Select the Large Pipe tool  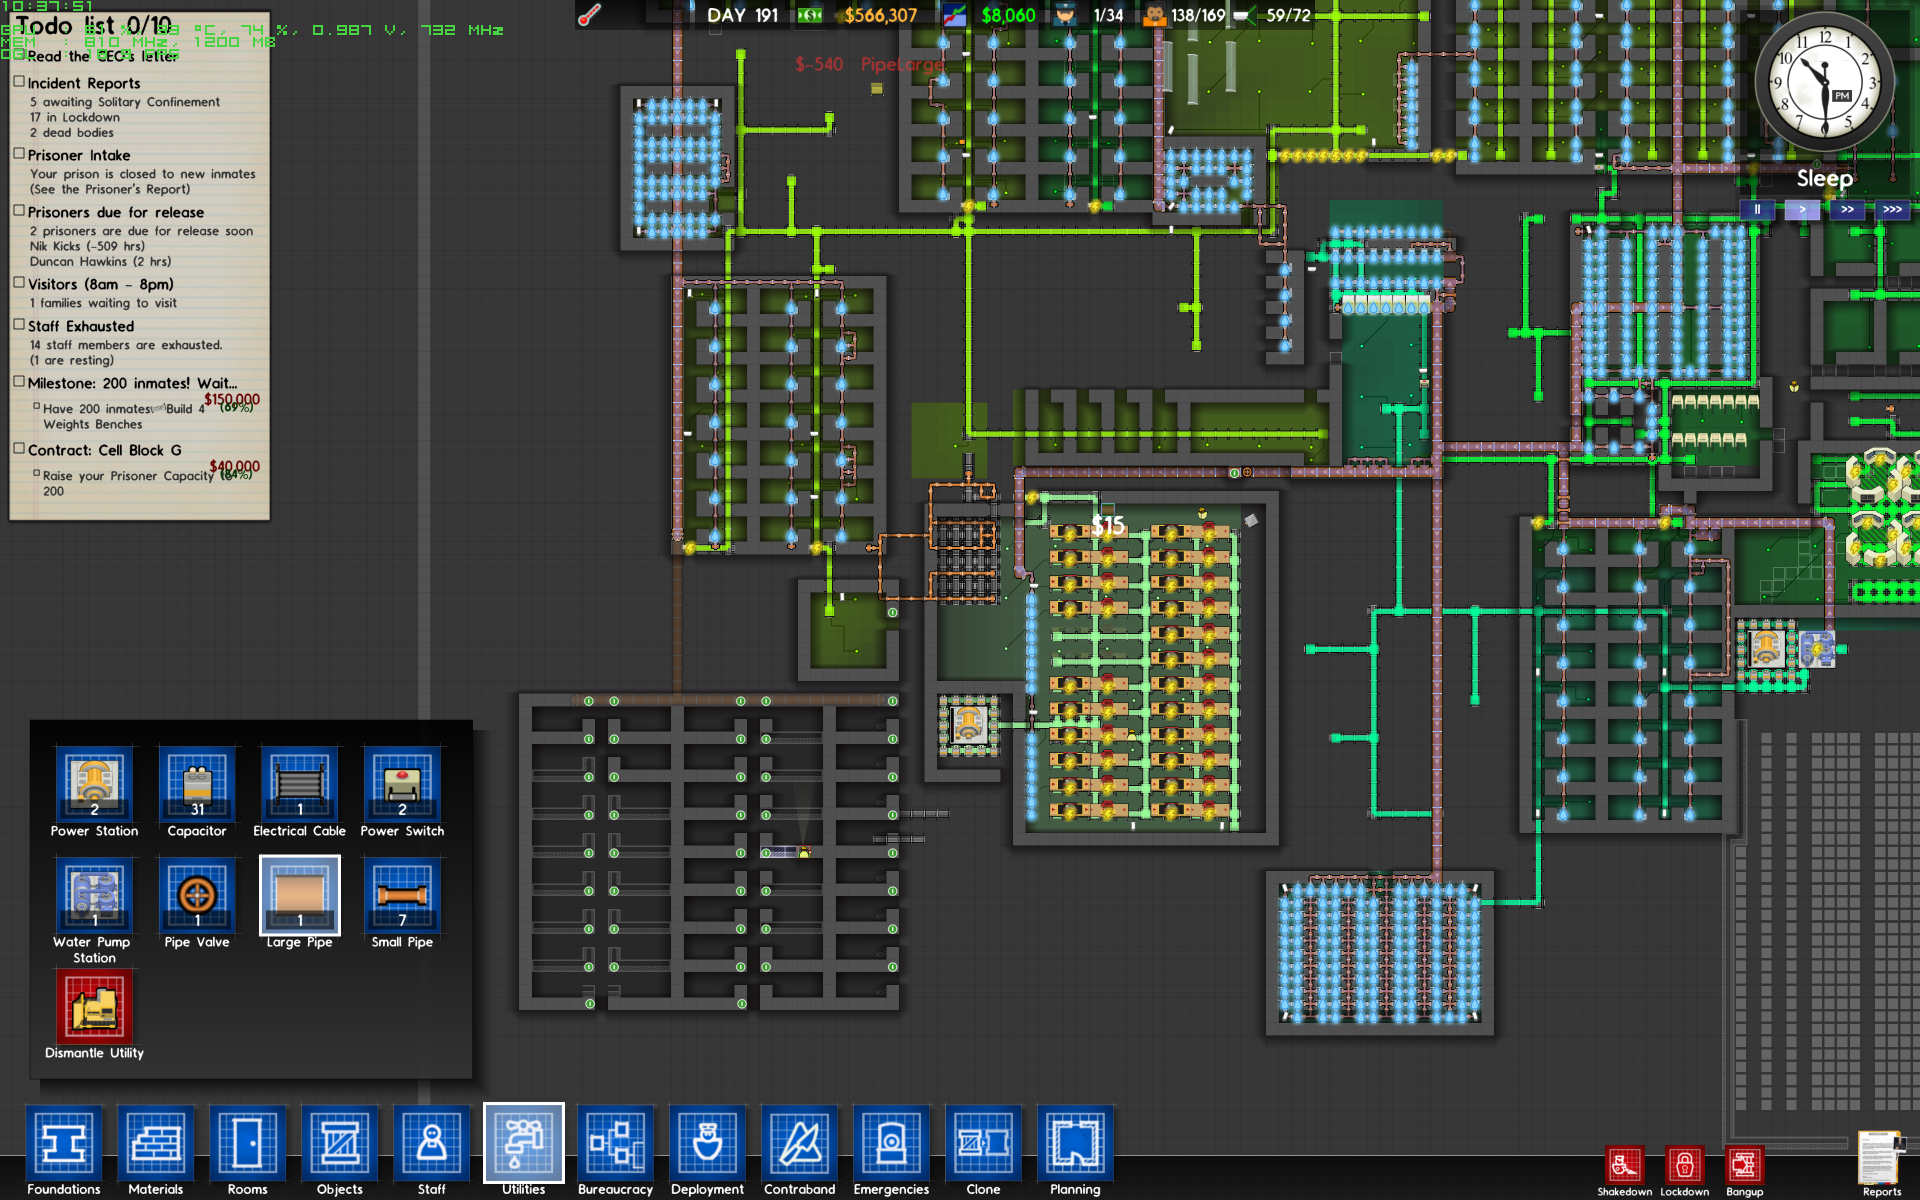[300, 894]
